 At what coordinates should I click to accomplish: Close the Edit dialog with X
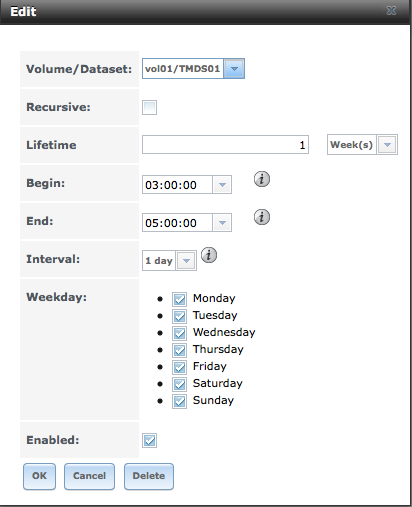[391, 11]
